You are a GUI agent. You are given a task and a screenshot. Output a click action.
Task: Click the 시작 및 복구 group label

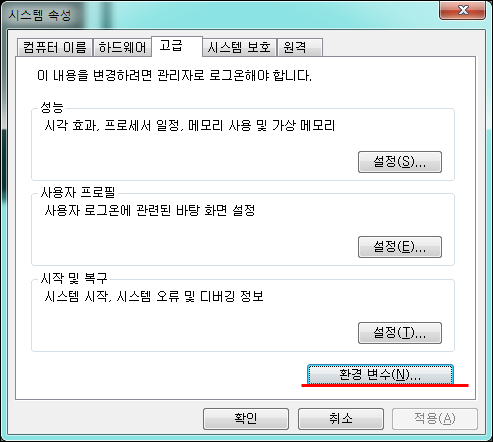tap(74, 278)
